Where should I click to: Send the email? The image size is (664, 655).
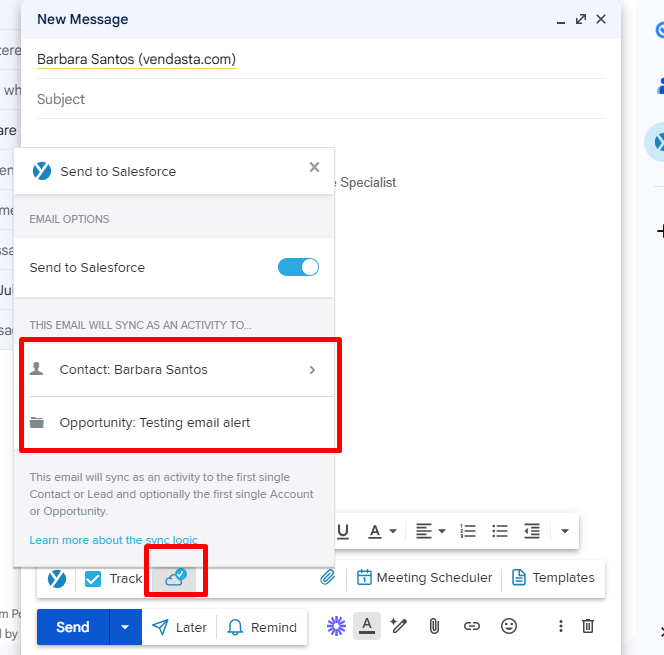(73, 627)
